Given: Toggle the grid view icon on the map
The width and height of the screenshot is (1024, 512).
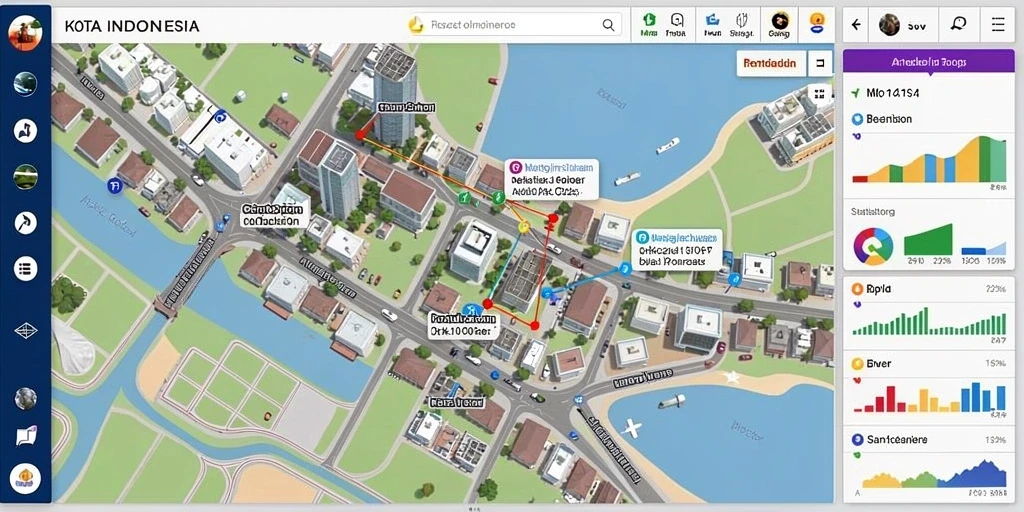Looking at the screenshot, I should (821, 93).
